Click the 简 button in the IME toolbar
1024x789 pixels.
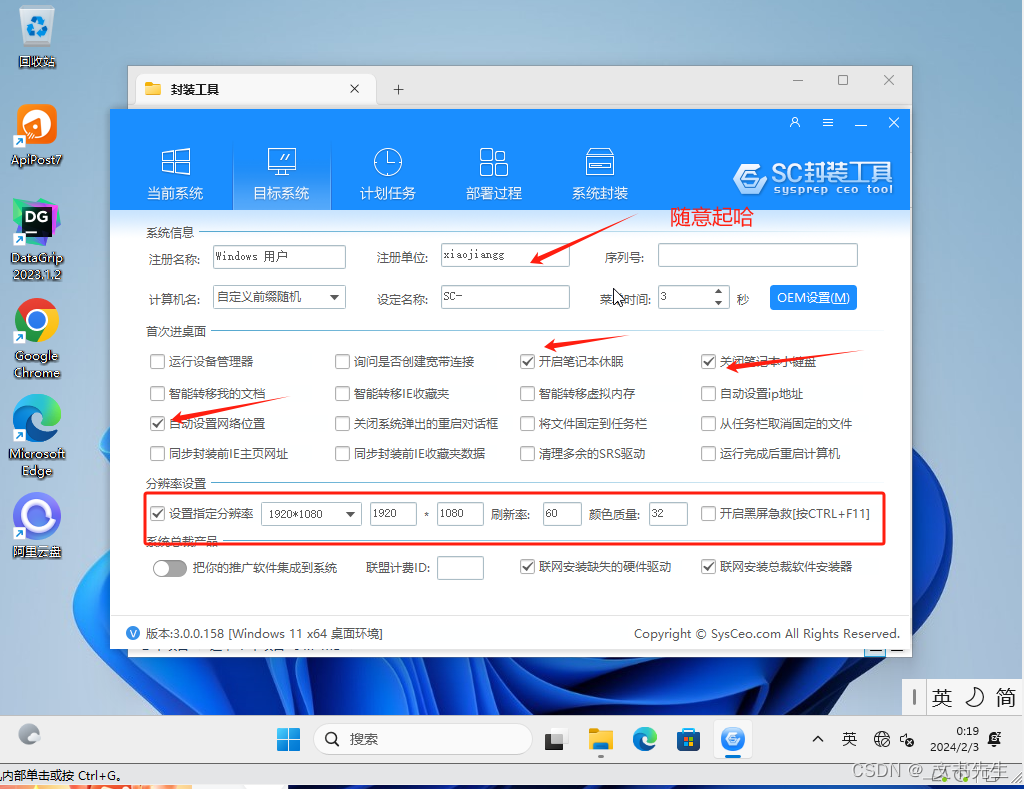[1005, 698]
